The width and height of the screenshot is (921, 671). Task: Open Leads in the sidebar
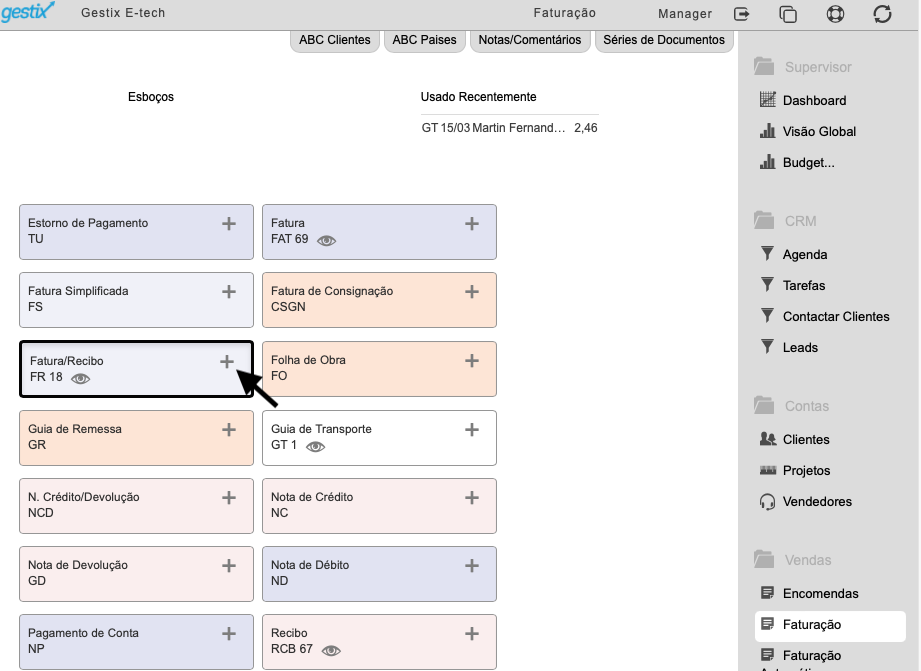(801, 348)
